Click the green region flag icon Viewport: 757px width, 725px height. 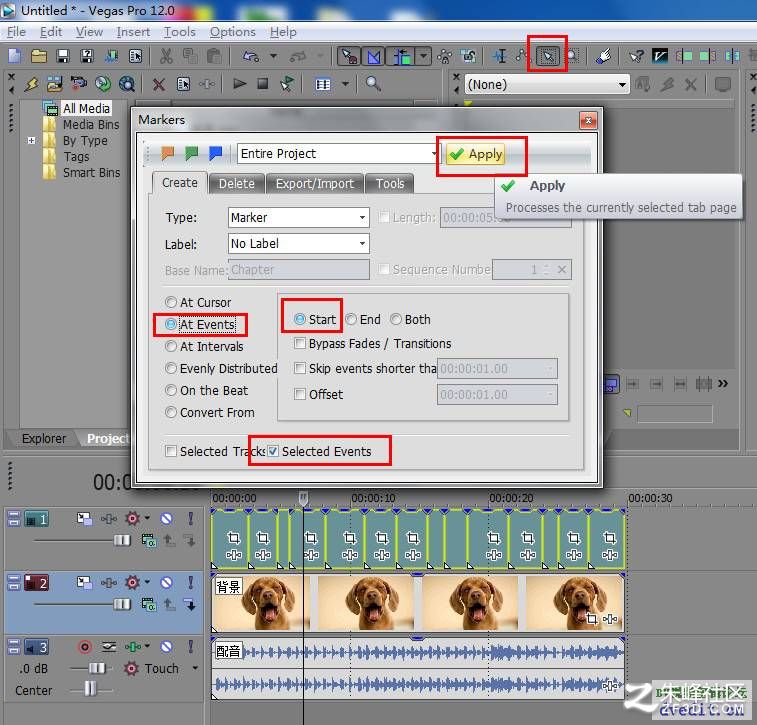[x=192, y=153]
